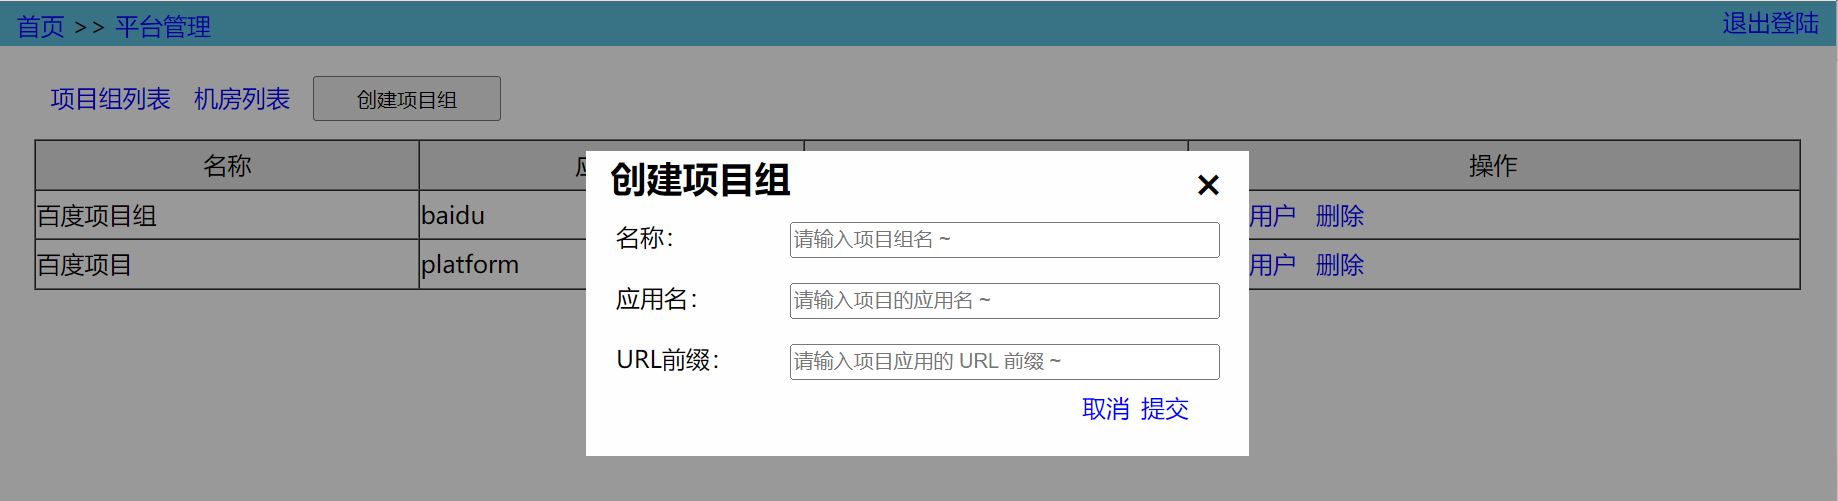Image resolution: width=1838 pixels, height=501 pixels.
Task: Open 用户 for the 百度项目 row
Action: pos(1272,265)
